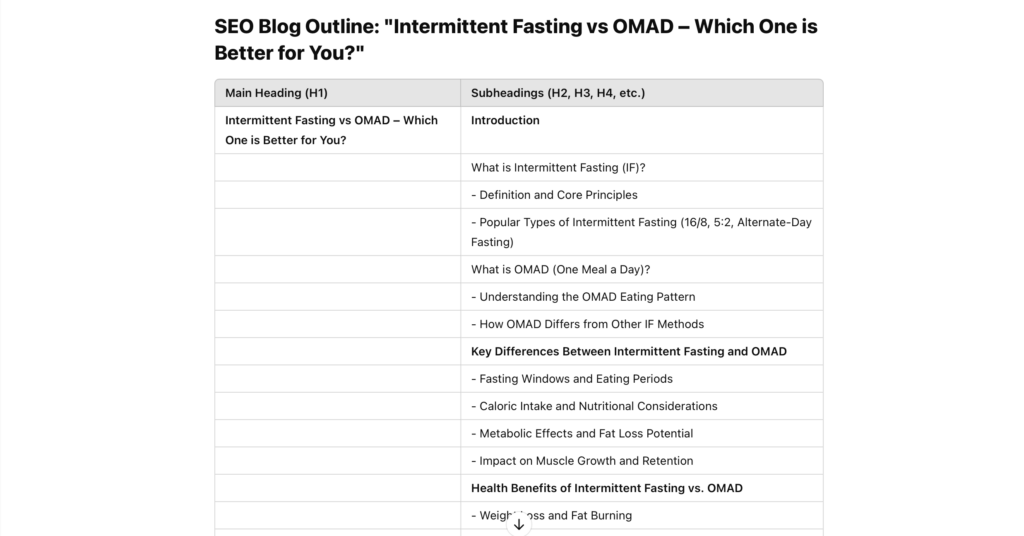Click 'How OMAD Differs from Other IF Methods'

(587, 324)
